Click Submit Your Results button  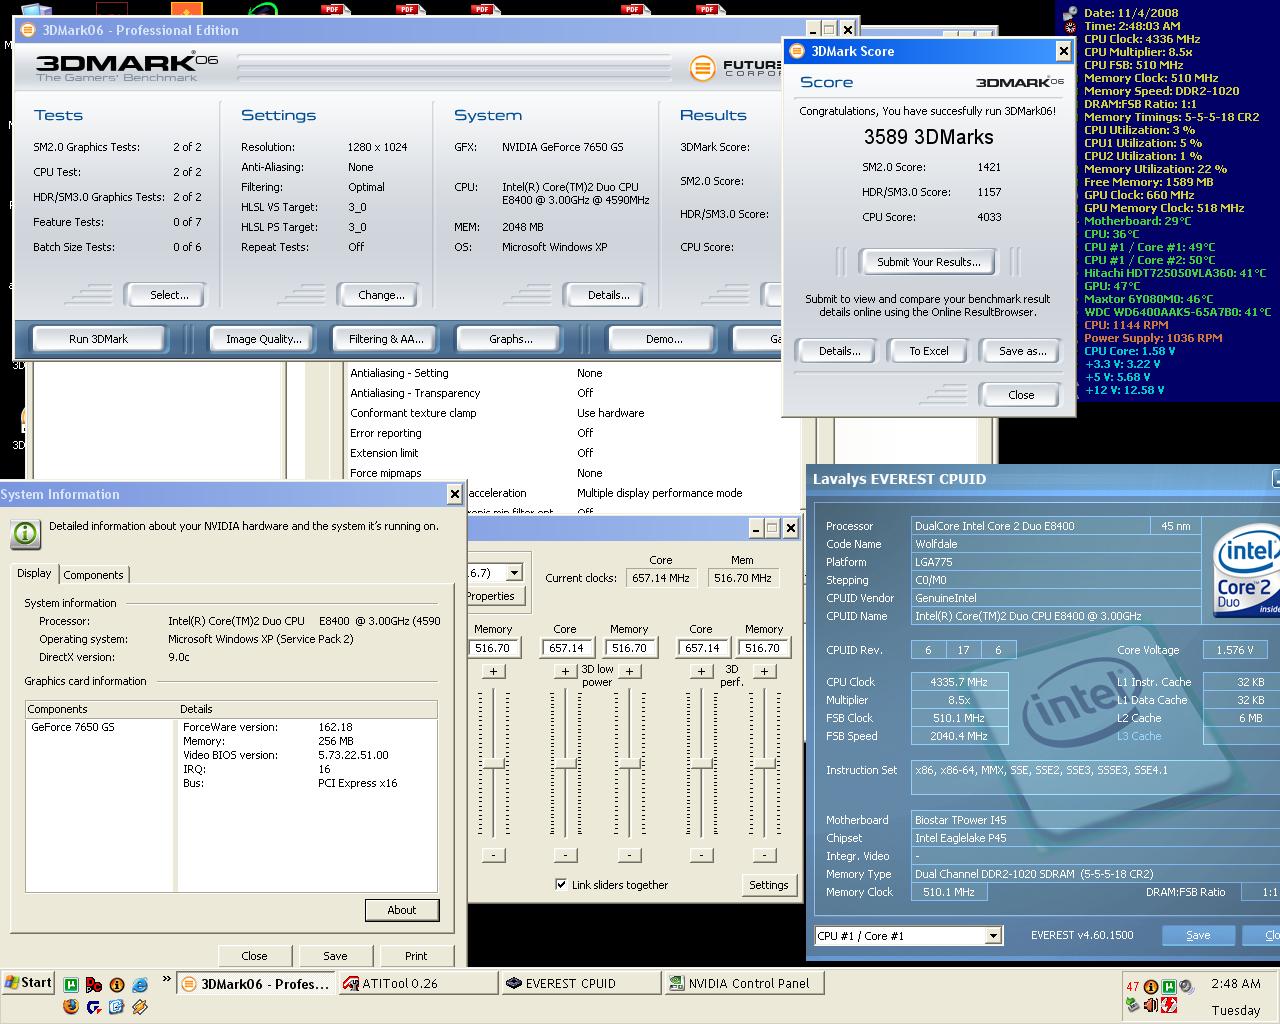pos(928,262)
